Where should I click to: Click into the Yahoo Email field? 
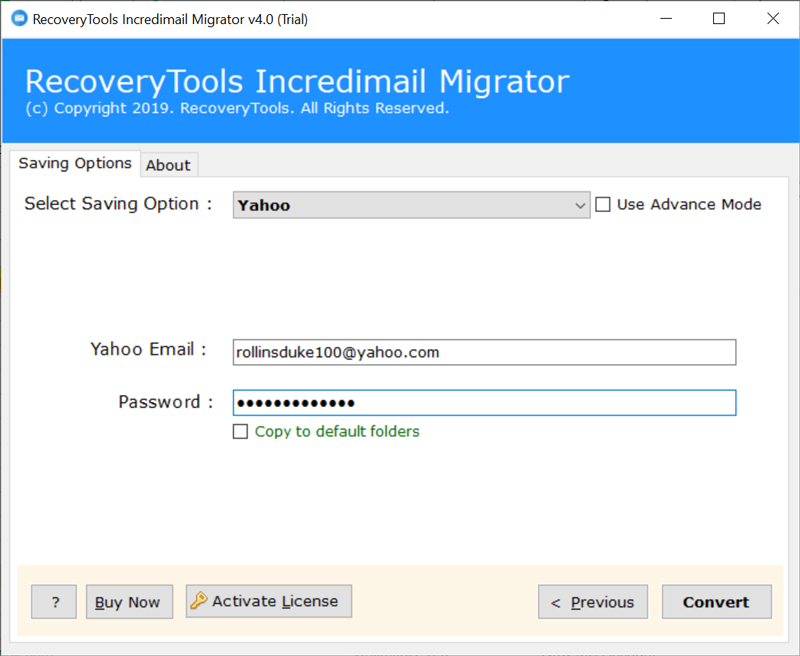click(x=484, y=352)
